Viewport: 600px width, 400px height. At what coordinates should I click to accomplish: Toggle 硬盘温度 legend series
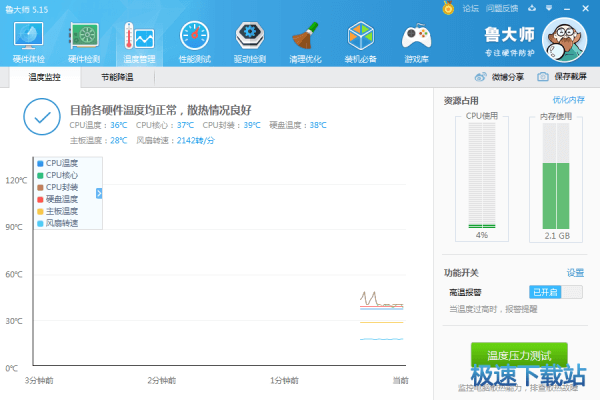[x=58, y=199]
